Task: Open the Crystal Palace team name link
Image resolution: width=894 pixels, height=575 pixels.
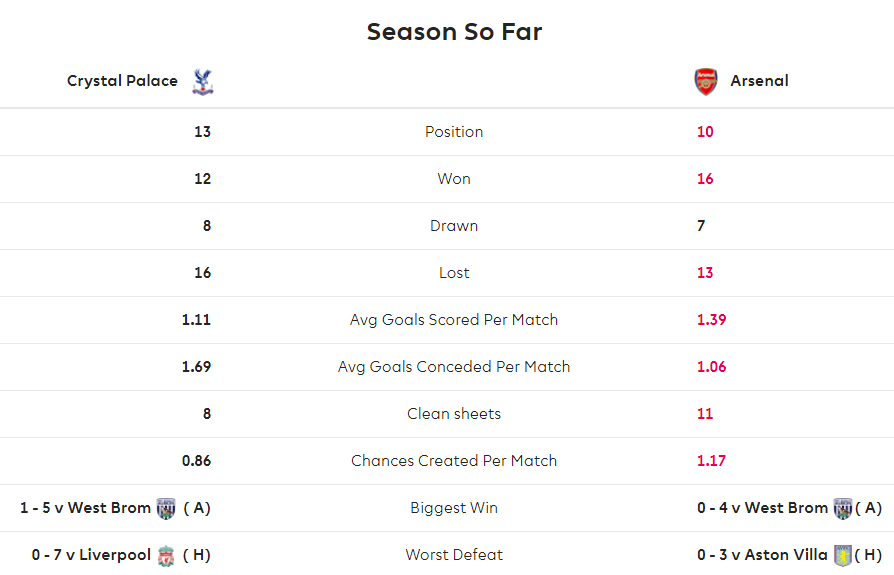Action: (x=122, y=81)
